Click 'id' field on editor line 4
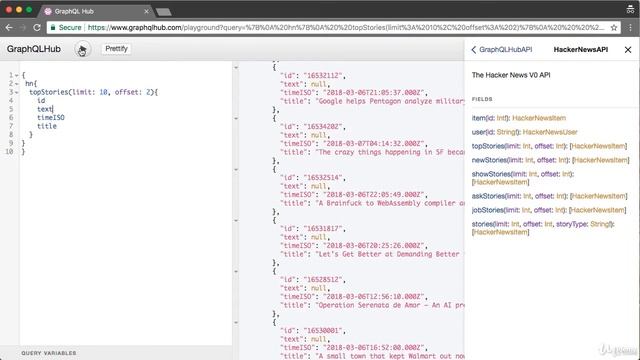Viewport: 640px width, 360px height. 41,100
